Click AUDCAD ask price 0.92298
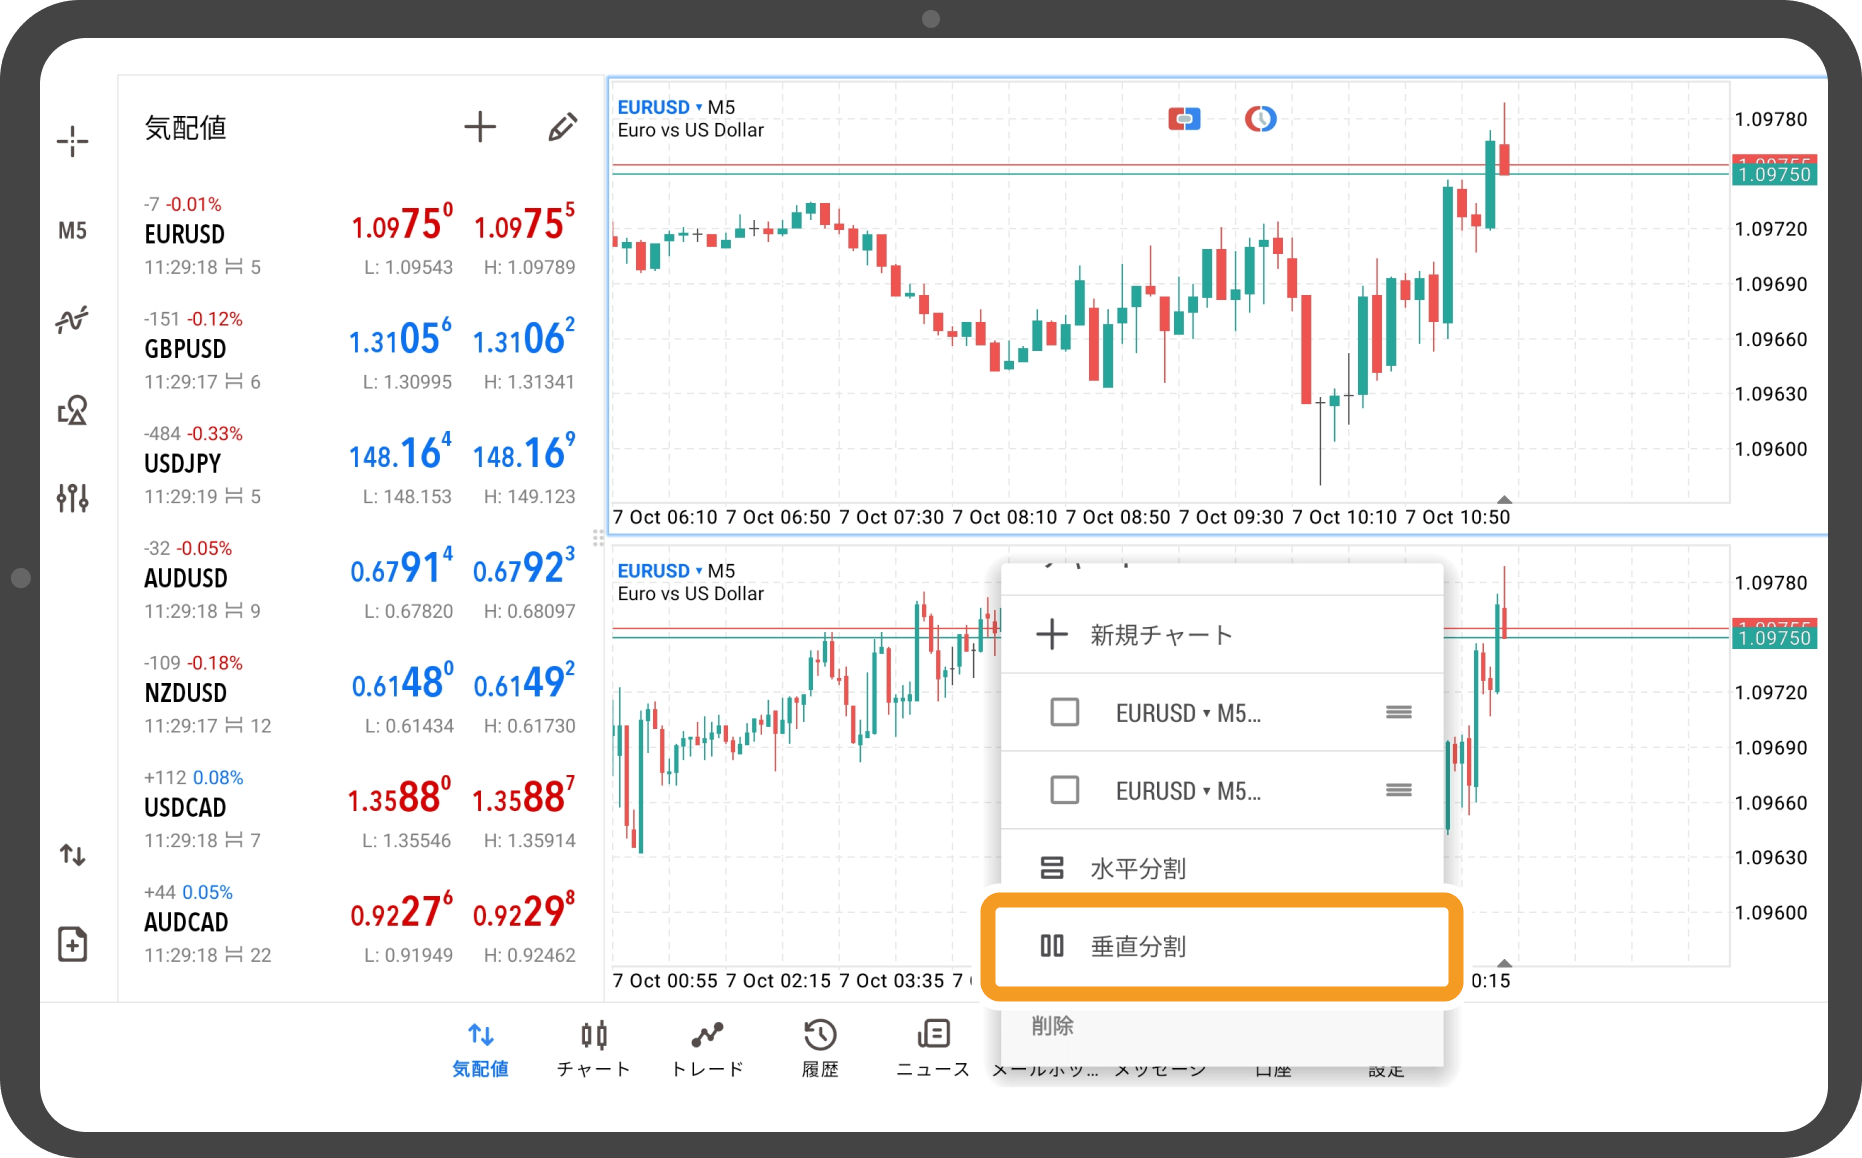Image resolution: width=1862 pixels, height=1158 pixels. coord(524,911)
